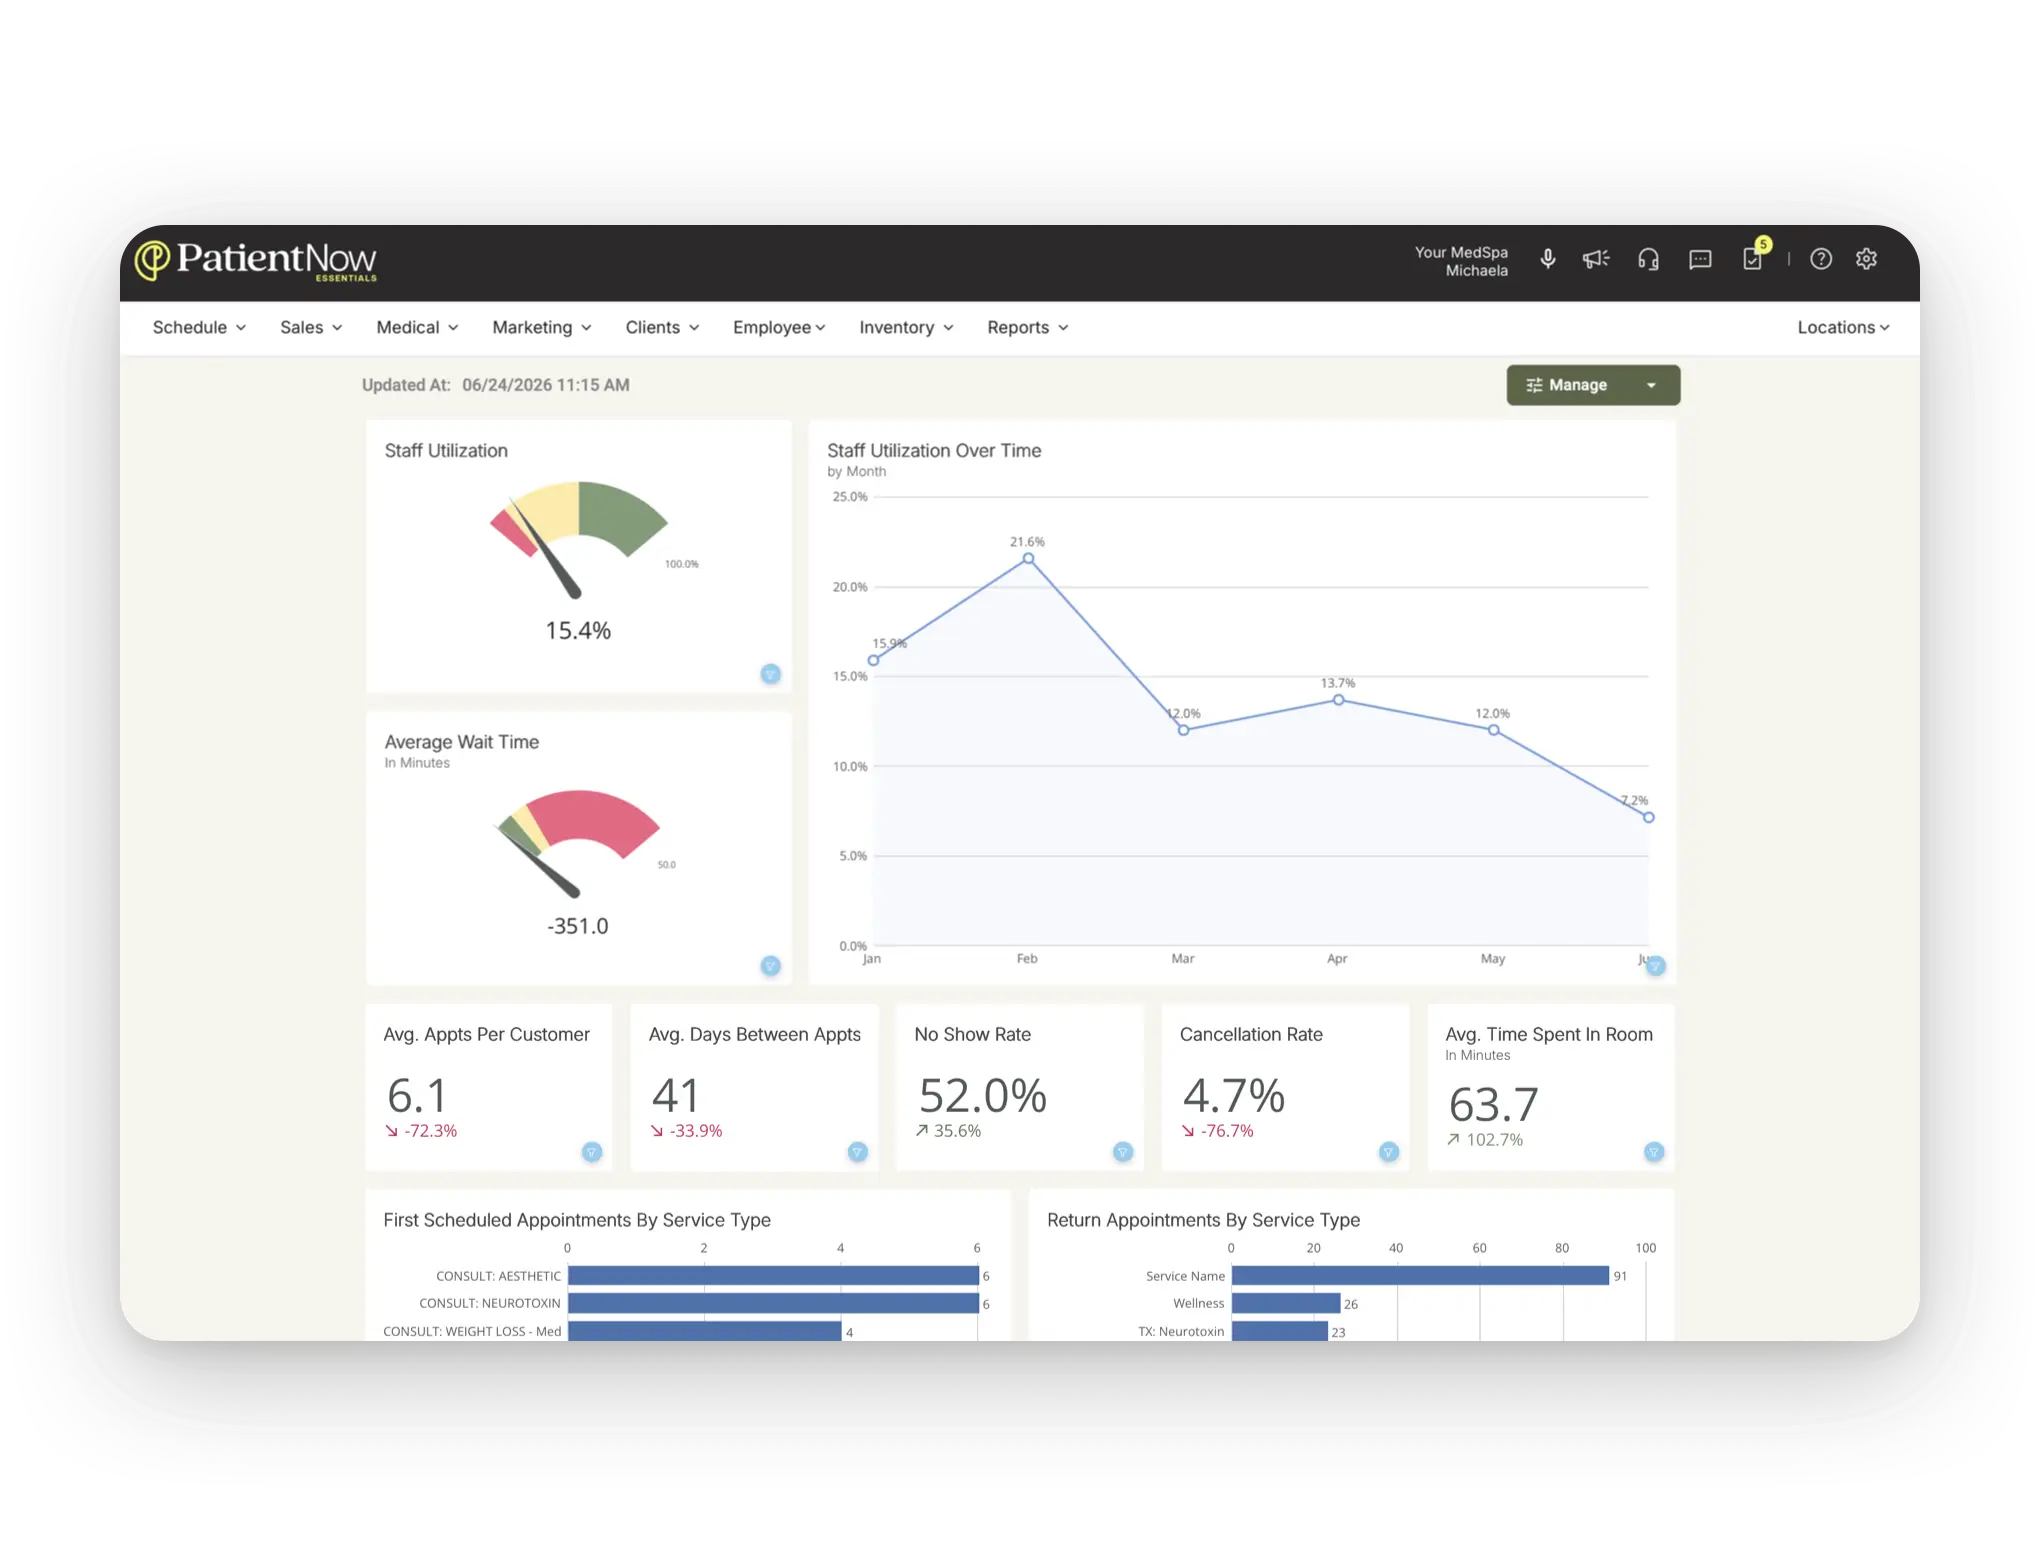Click the -351.0 wait time value
Screen dimensions: 2040x1566
(x=578, y=926)
